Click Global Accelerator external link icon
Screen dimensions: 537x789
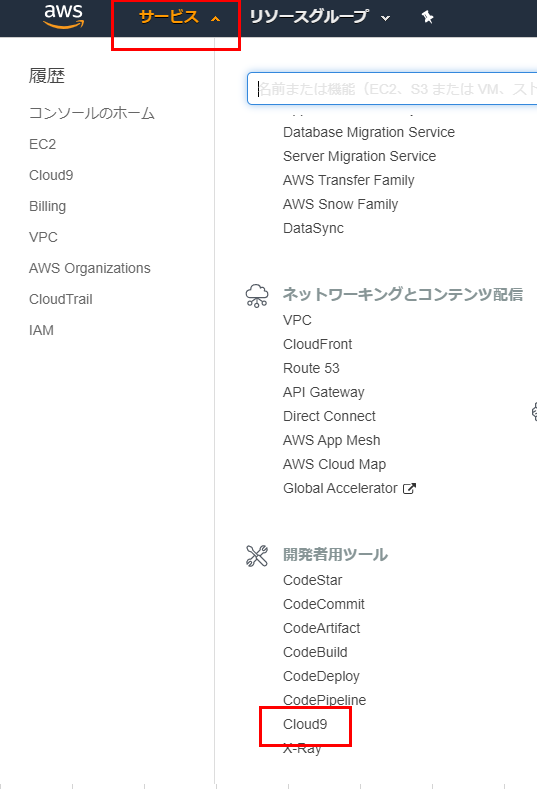pos(409,488)
